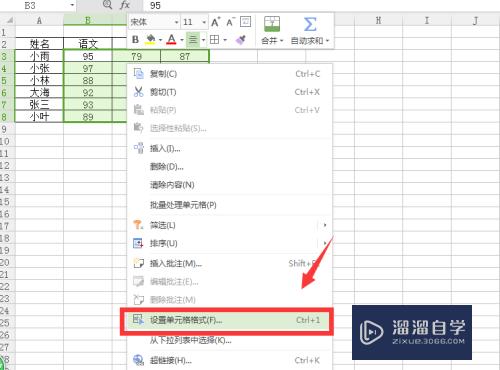This screenshot has width=500, height=370.
Task: Open the font name dropdown 宋体
Action: [177, 22]
